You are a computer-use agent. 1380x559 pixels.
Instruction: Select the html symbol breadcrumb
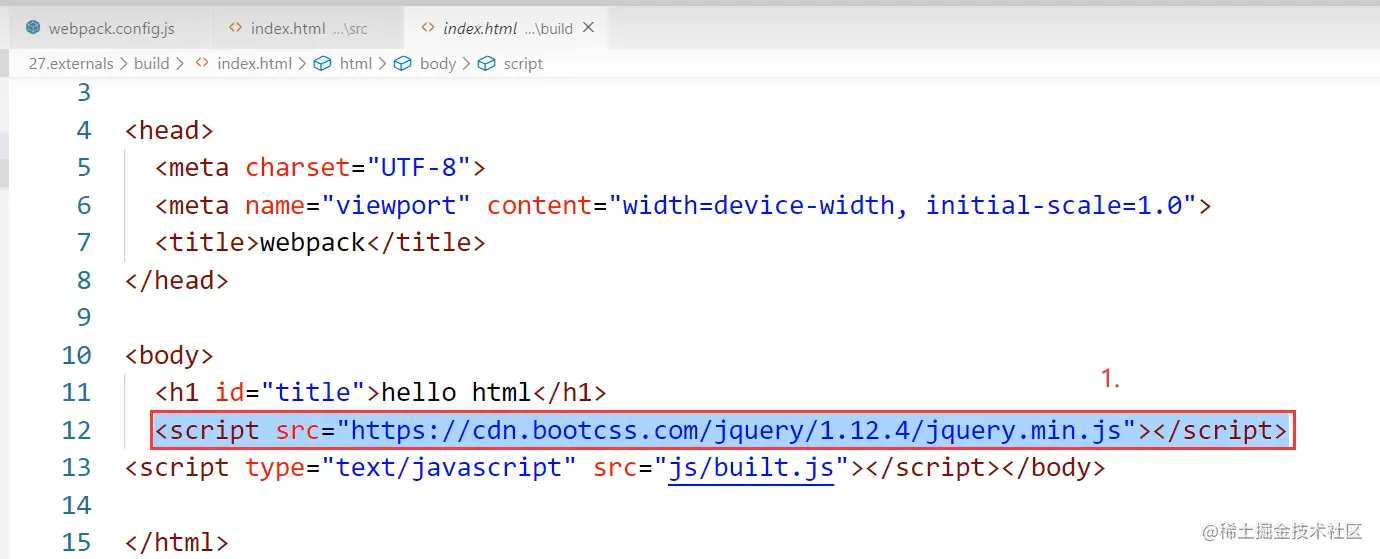click(356, 63)
